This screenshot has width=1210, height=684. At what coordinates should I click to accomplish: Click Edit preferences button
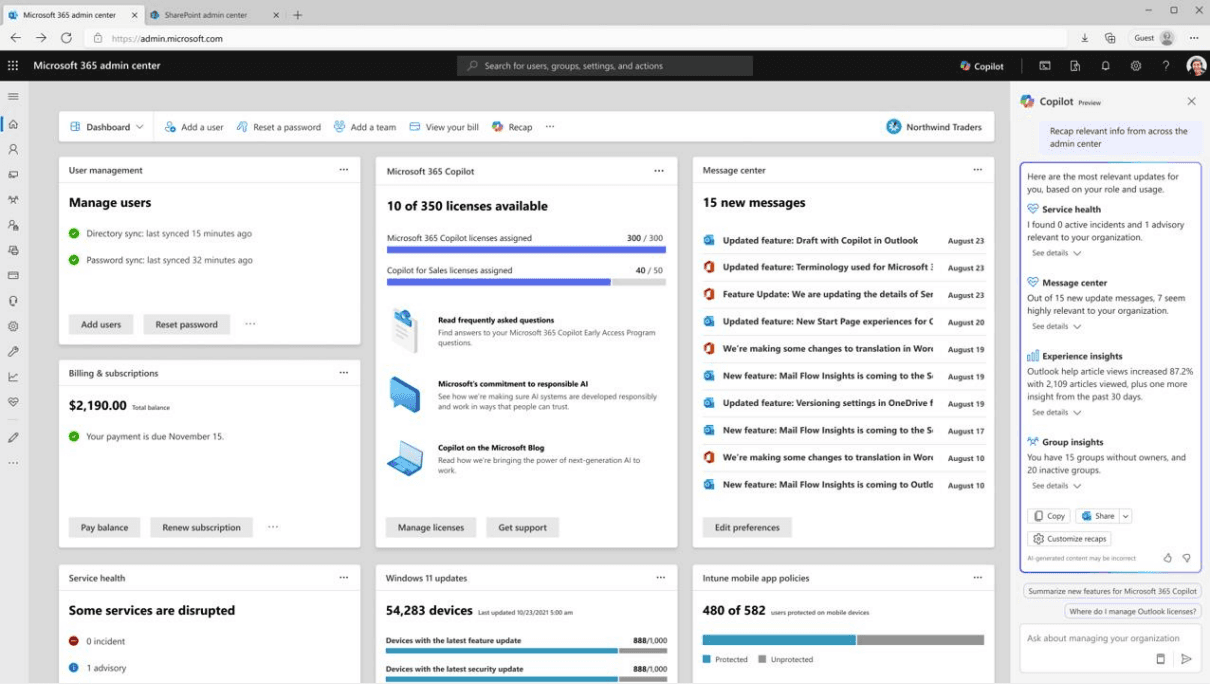click(748, 527)
